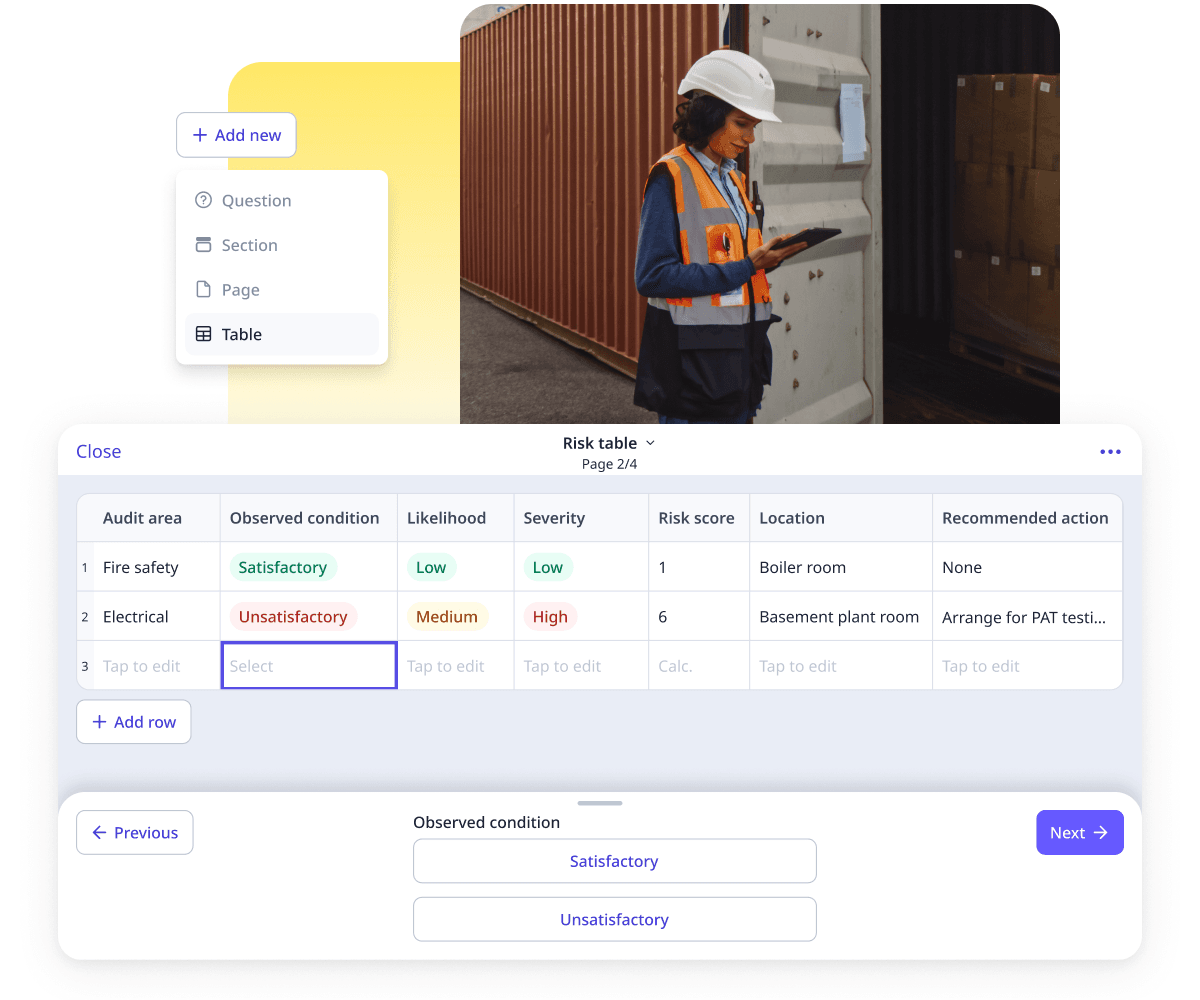This screenshot has height=1000, width=1200.
Task: Click the Section layout icon
Action: pyautogui.click(x=203, y=245)
